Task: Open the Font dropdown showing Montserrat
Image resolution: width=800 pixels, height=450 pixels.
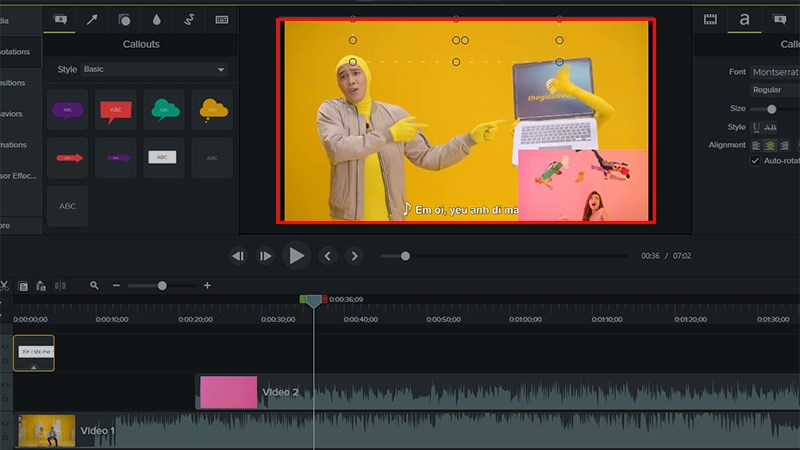Action: click(775, 72)
